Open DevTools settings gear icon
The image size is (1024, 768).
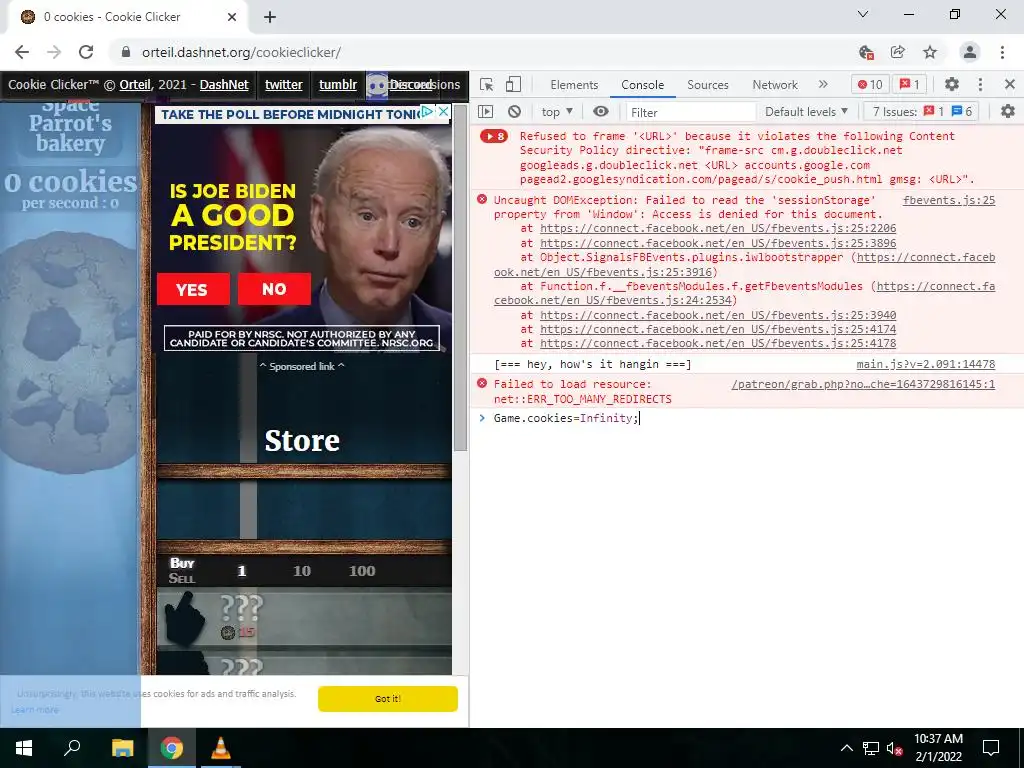click(x=952, y=84)
